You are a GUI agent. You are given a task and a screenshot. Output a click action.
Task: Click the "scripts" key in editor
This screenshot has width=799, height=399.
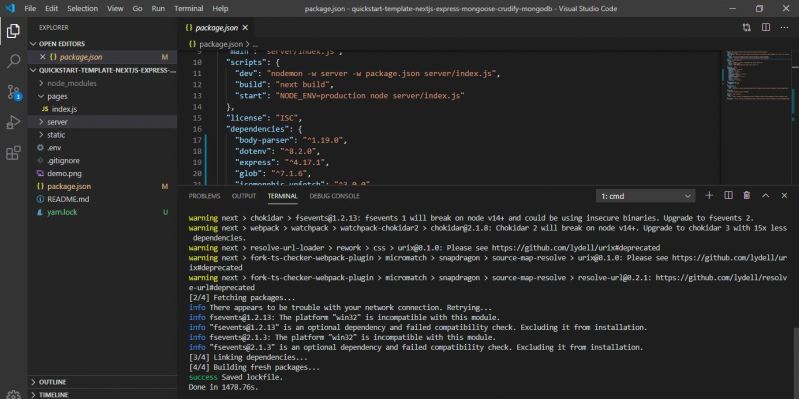[x=247, y=62]
